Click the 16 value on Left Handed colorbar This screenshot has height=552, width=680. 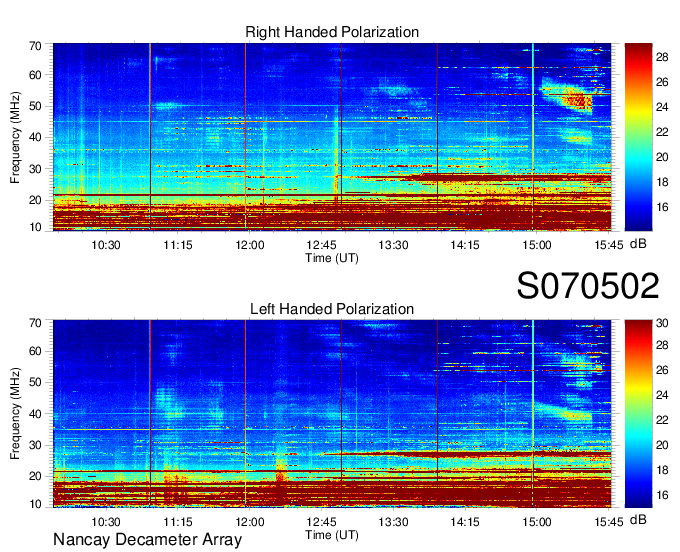(662, 495)
